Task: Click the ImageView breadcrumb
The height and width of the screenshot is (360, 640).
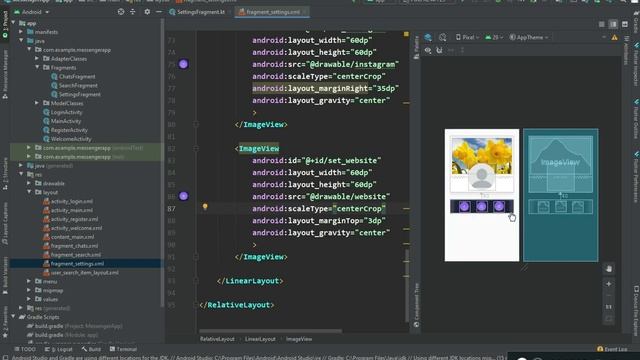Action: click(x=299, y=339)
